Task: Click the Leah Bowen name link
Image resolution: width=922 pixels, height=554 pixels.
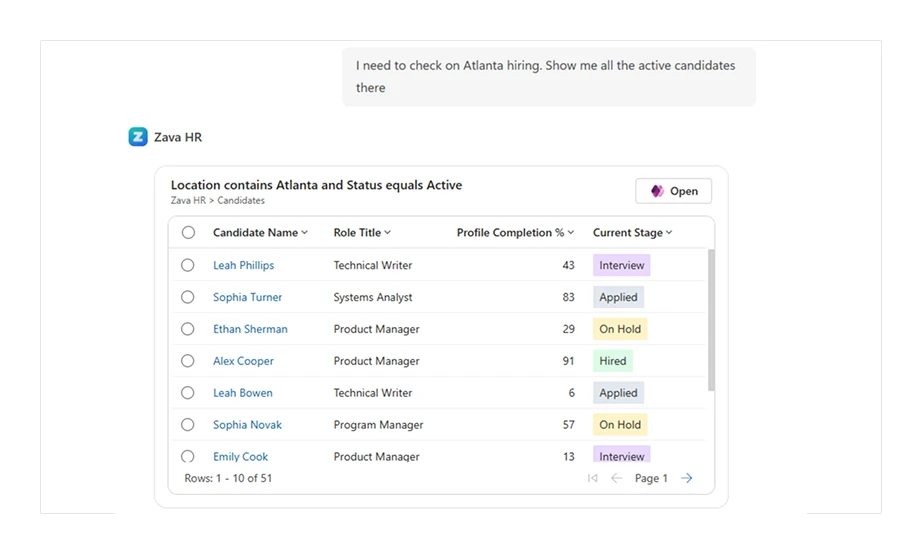Action: coord(242,393)
